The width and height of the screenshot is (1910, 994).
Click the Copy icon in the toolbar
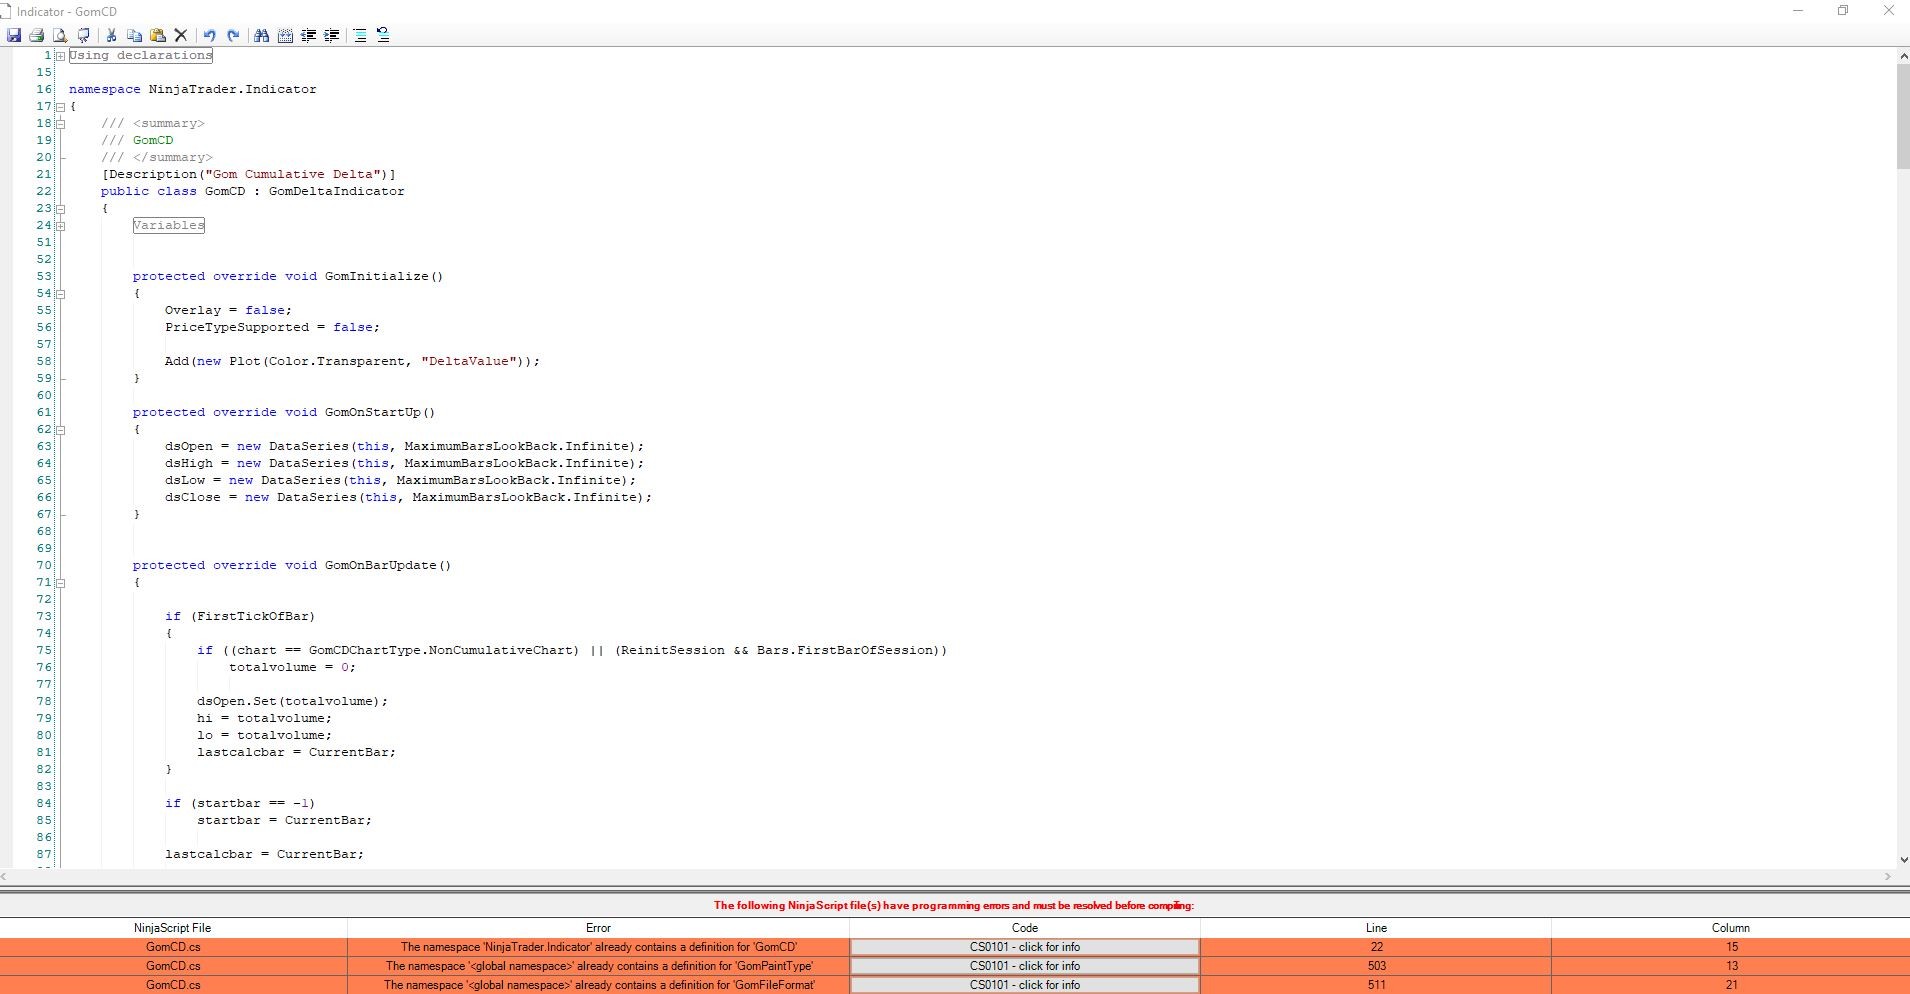pos(135,36)
